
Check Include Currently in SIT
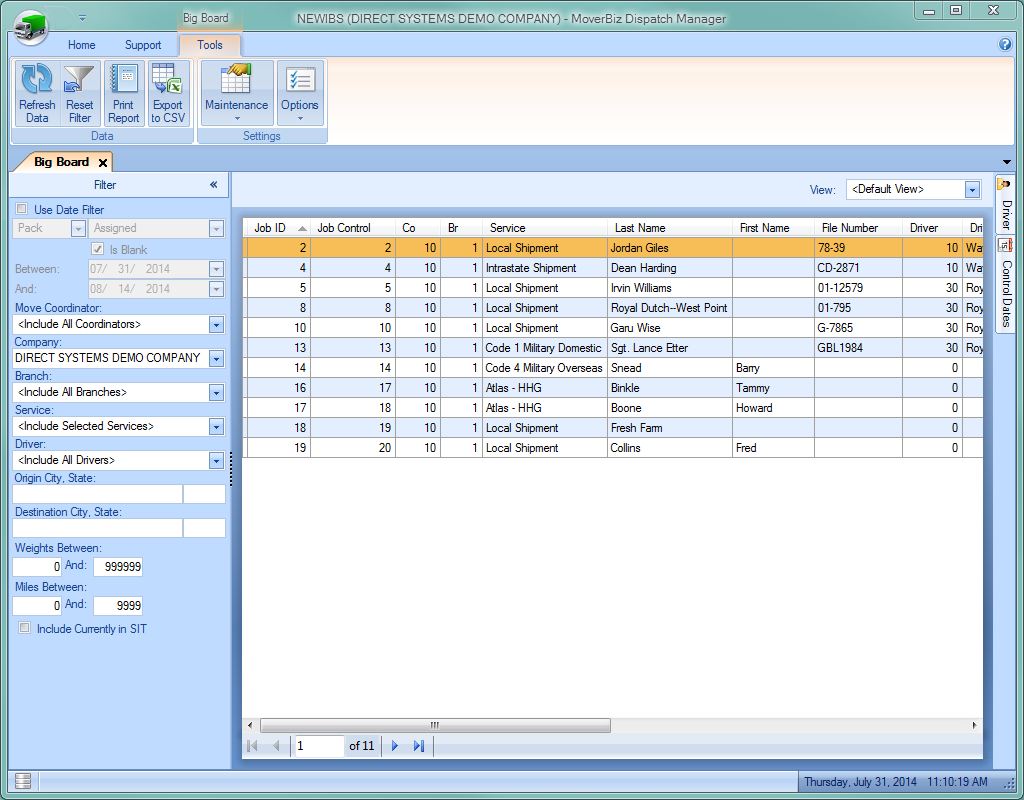coord(25,629)
